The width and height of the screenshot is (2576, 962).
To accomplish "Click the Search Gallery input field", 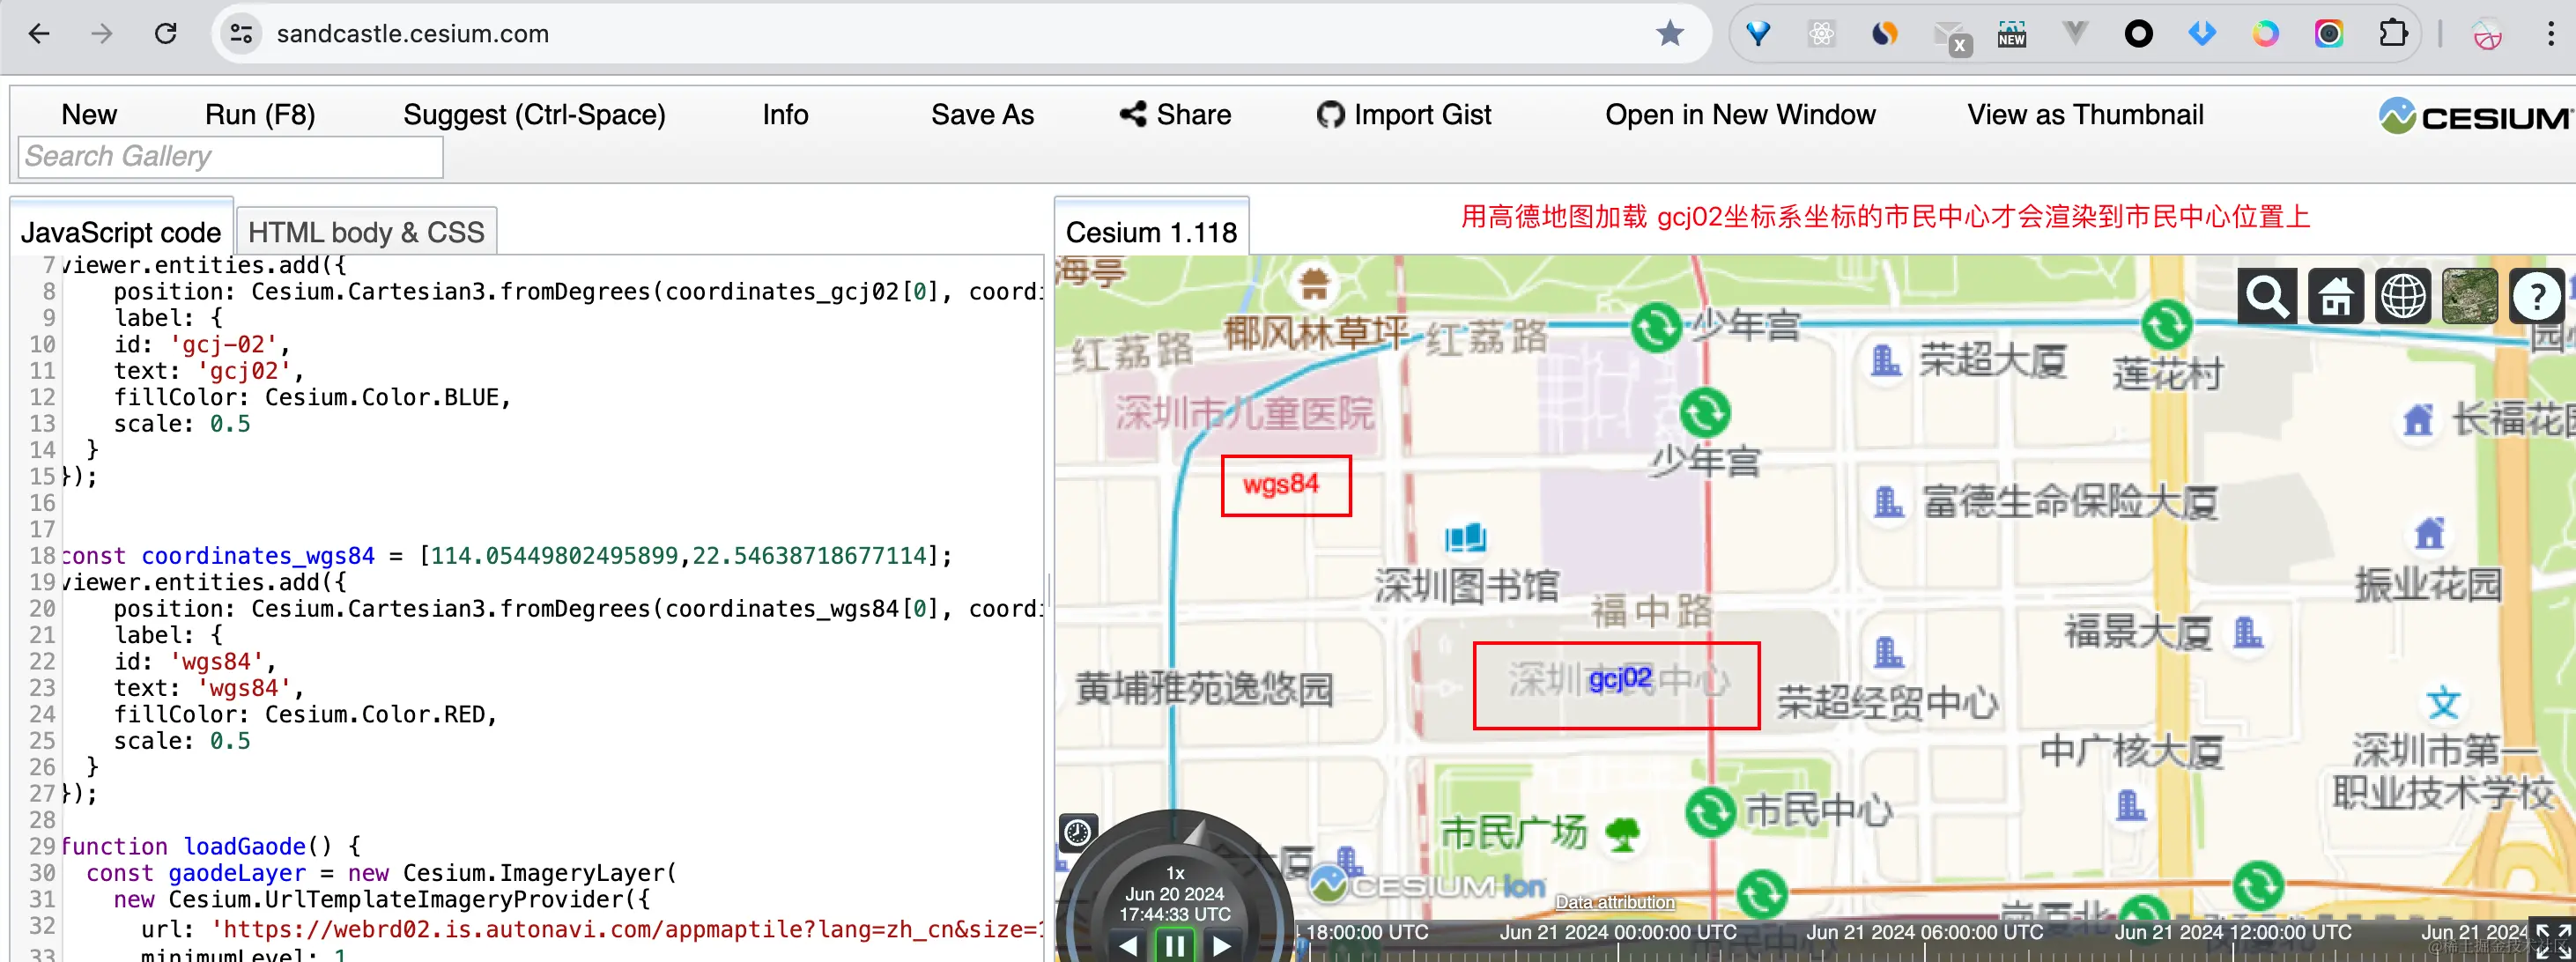I will pyautogui.click(x=230, y=157).
